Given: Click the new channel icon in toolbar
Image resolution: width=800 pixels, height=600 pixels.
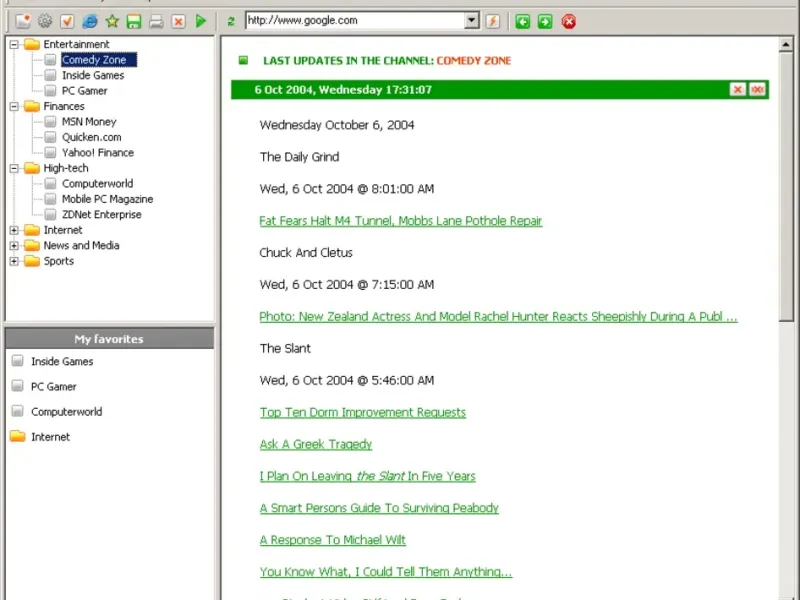Looking at the screenshot, I should pos(23,21).
